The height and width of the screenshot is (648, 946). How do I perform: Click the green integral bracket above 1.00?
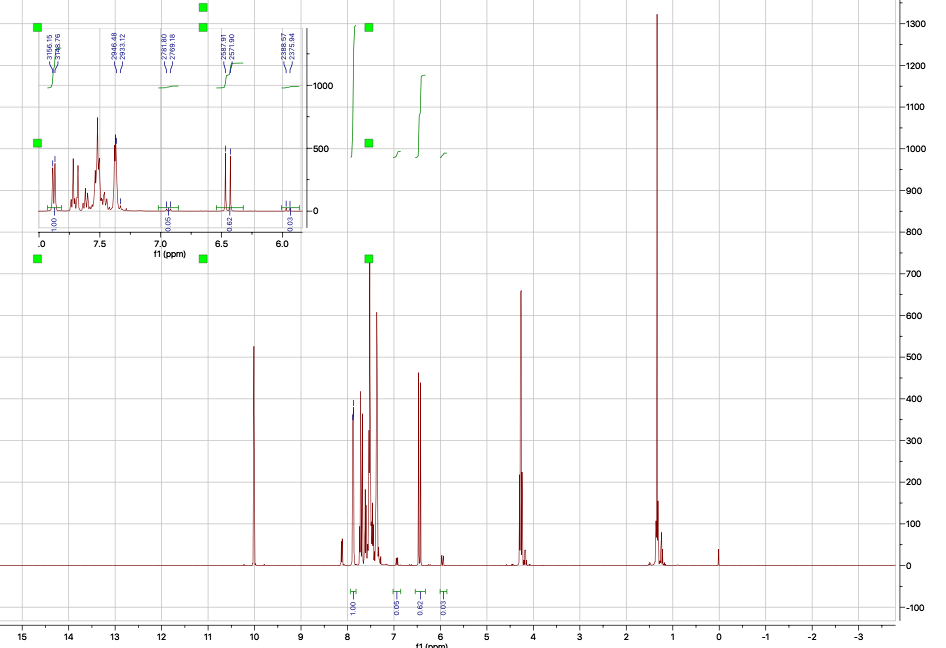pos(353,591)
